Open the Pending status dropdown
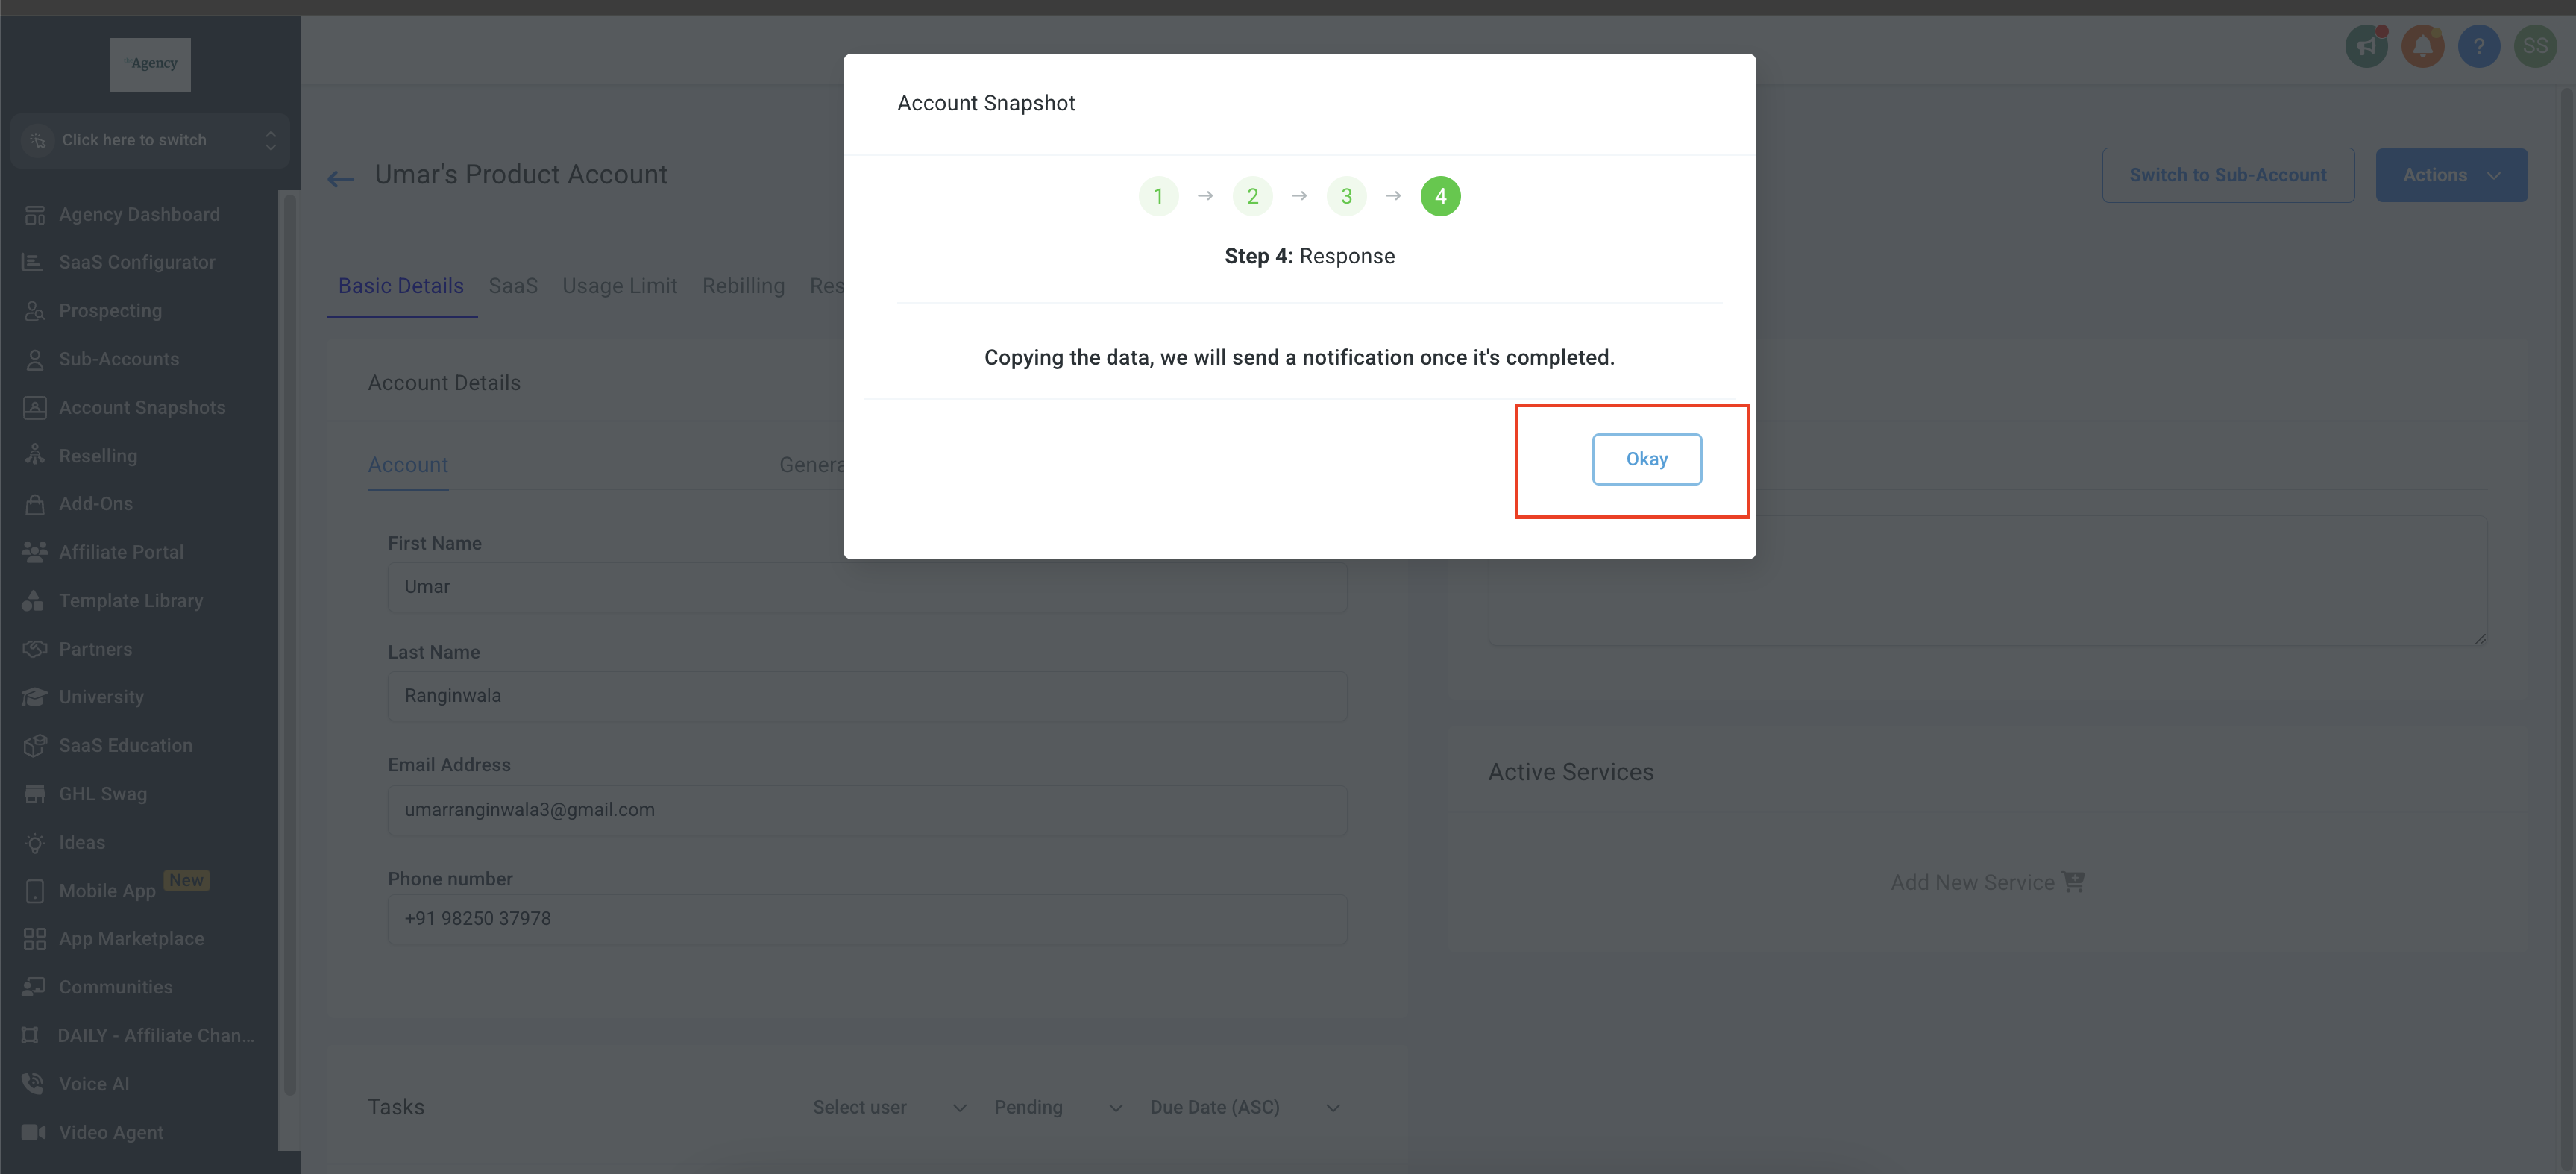Viewport: 2576px width, 1174px height. tap(1057, 1107)
